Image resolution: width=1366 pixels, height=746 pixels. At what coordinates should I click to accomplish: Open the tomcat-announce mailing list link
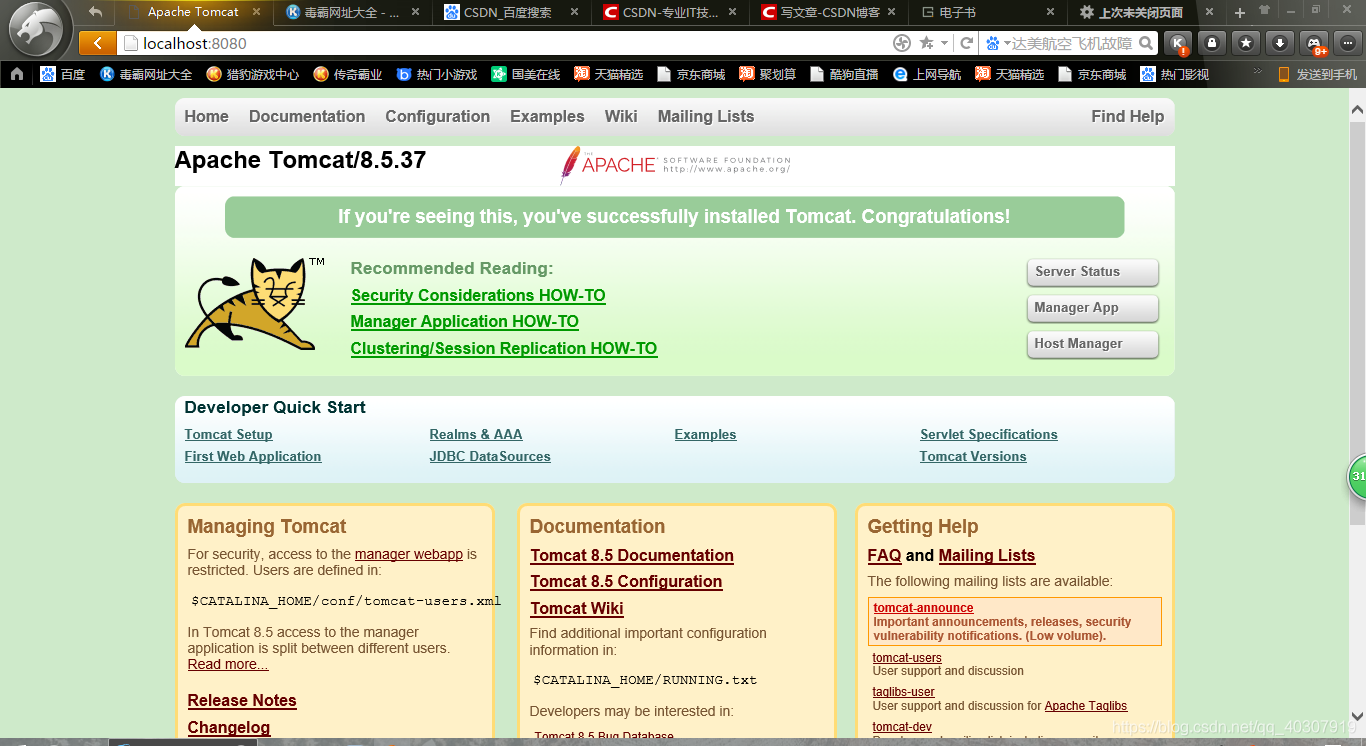[923, 607]
